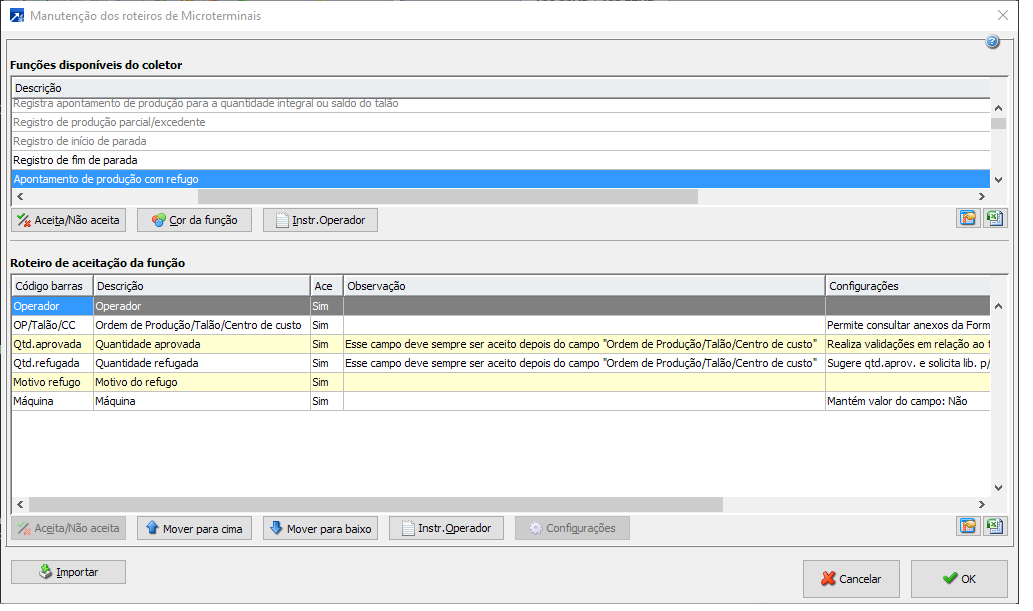
Task: Open the blue help question-mark icon
Action: point(992,42)
